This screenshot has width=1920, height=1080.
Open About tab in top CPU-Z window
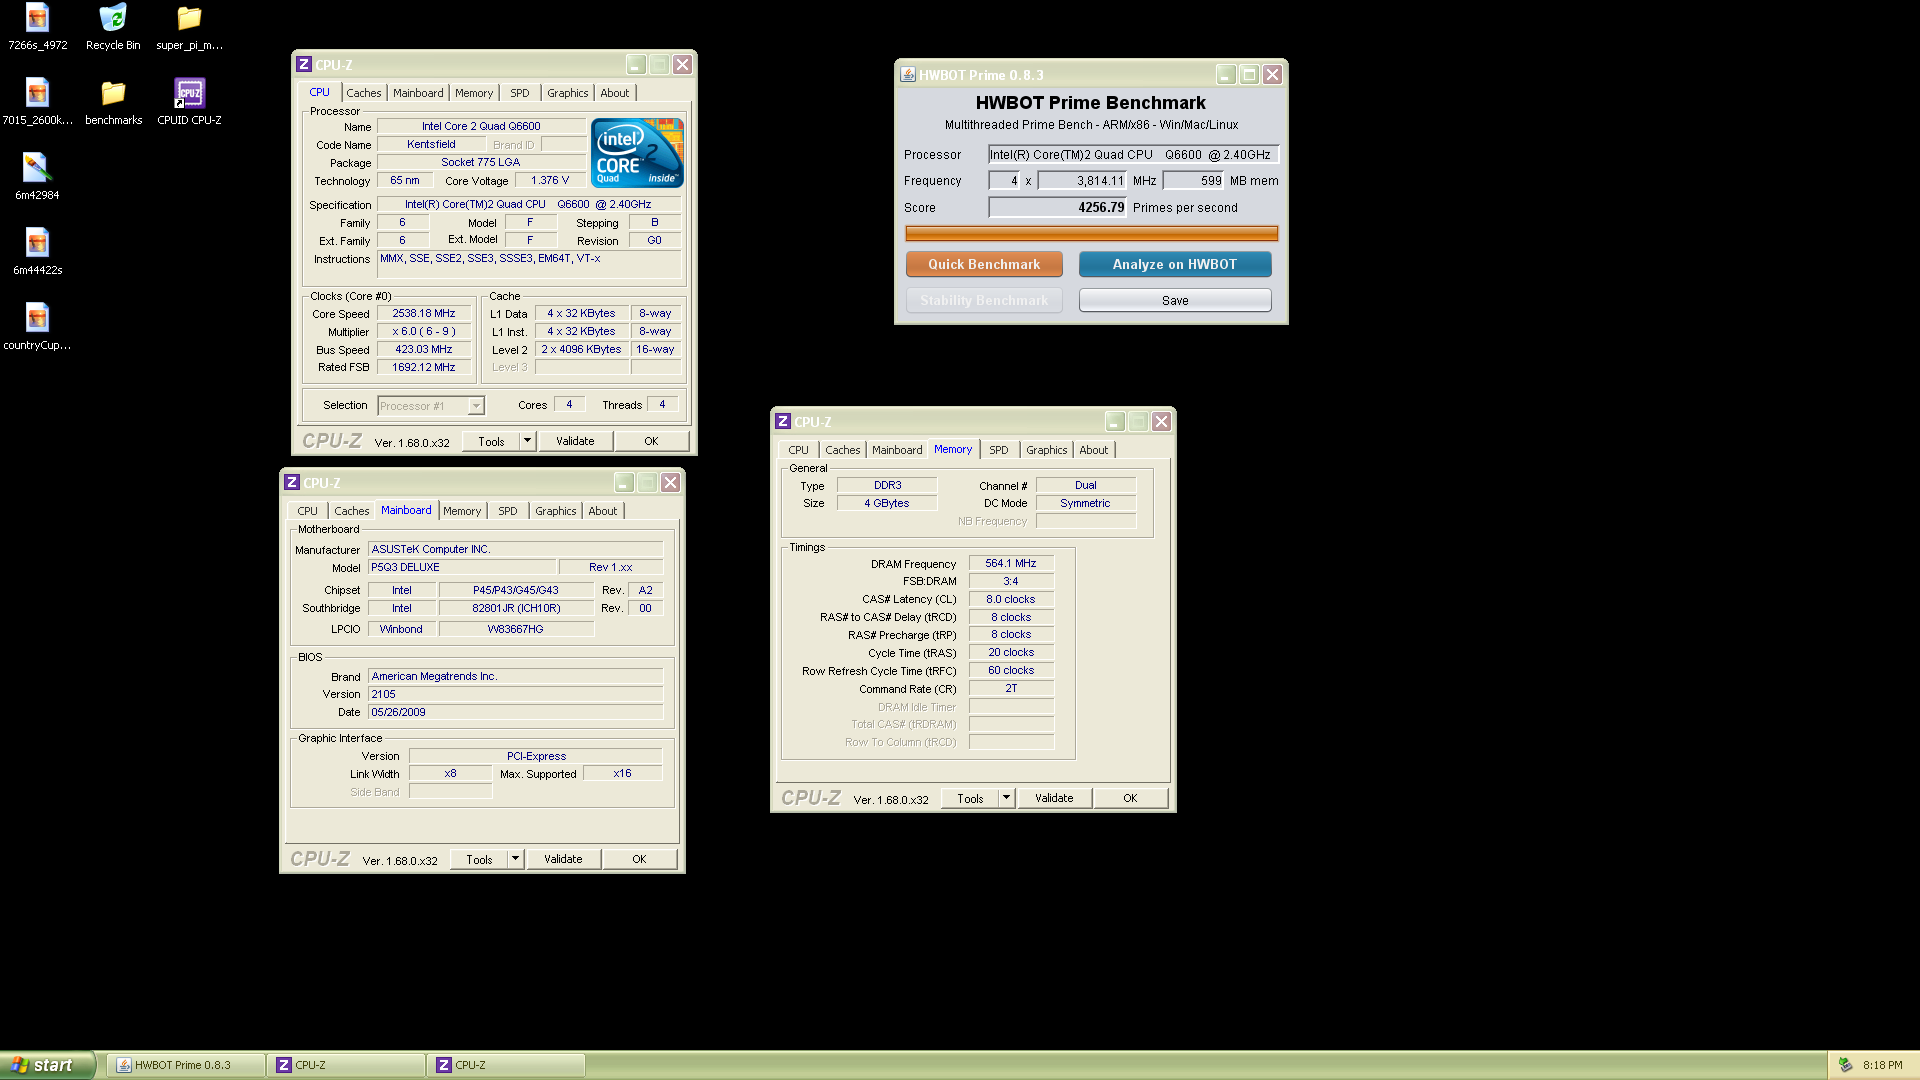coord(615,93)
